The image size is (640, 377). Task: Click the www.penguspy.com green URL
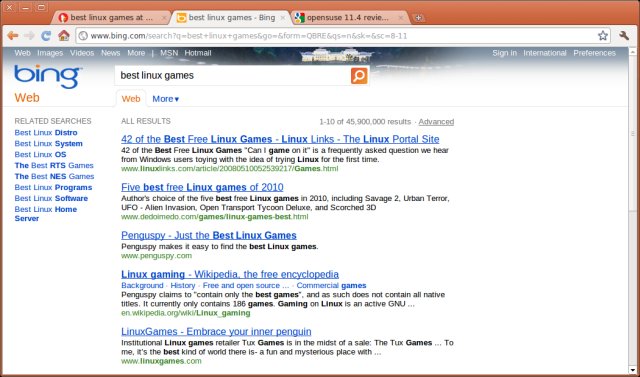[x=156, y=256]
